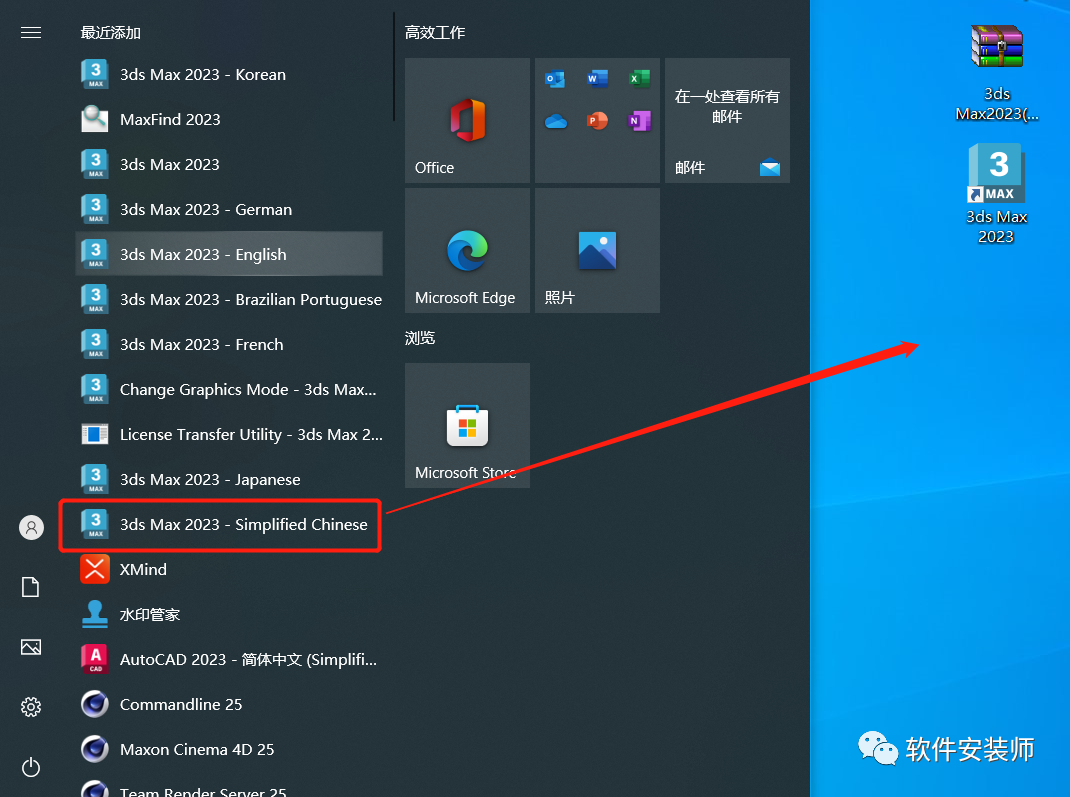Open Settings gear in Start sidebar

tap(31, 707)
